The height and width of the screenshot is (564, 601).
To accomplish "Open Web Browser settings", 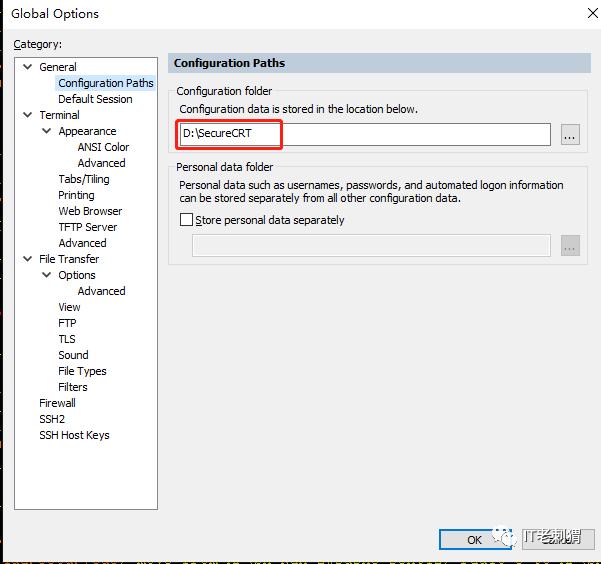I will pos(90,211).
